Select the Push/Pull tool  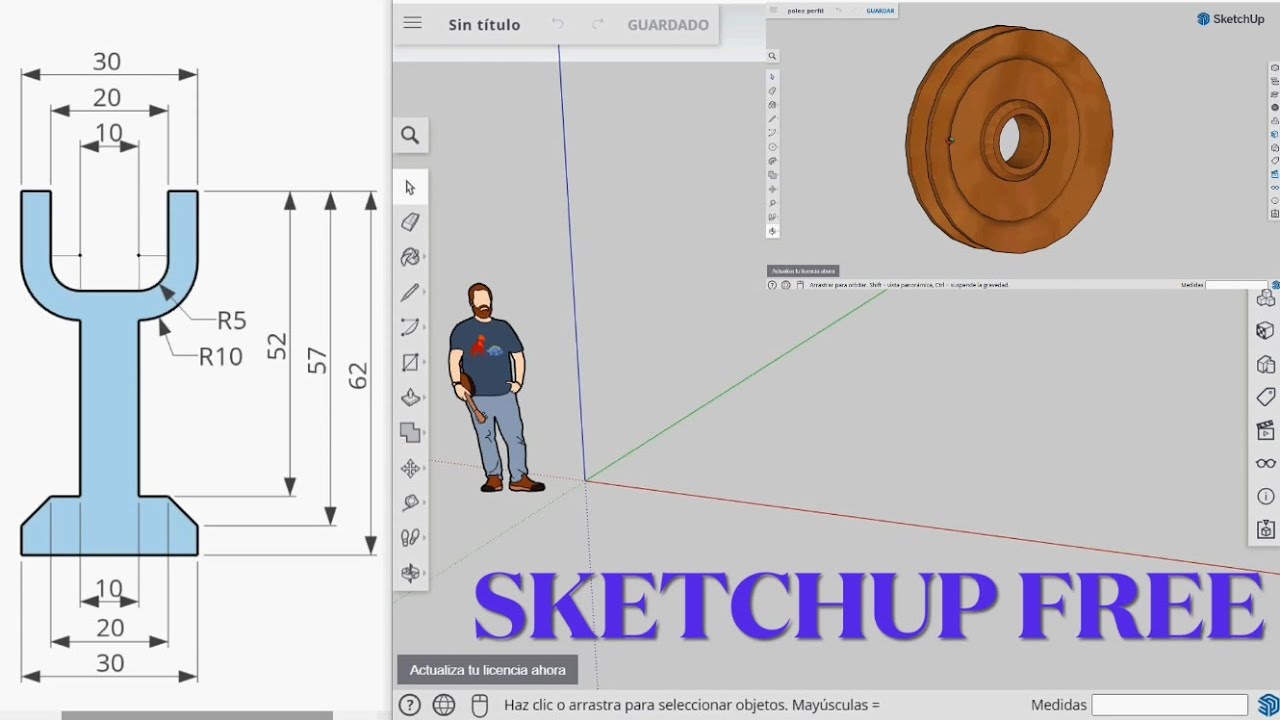pyautogui.click(x=410, y=397)
